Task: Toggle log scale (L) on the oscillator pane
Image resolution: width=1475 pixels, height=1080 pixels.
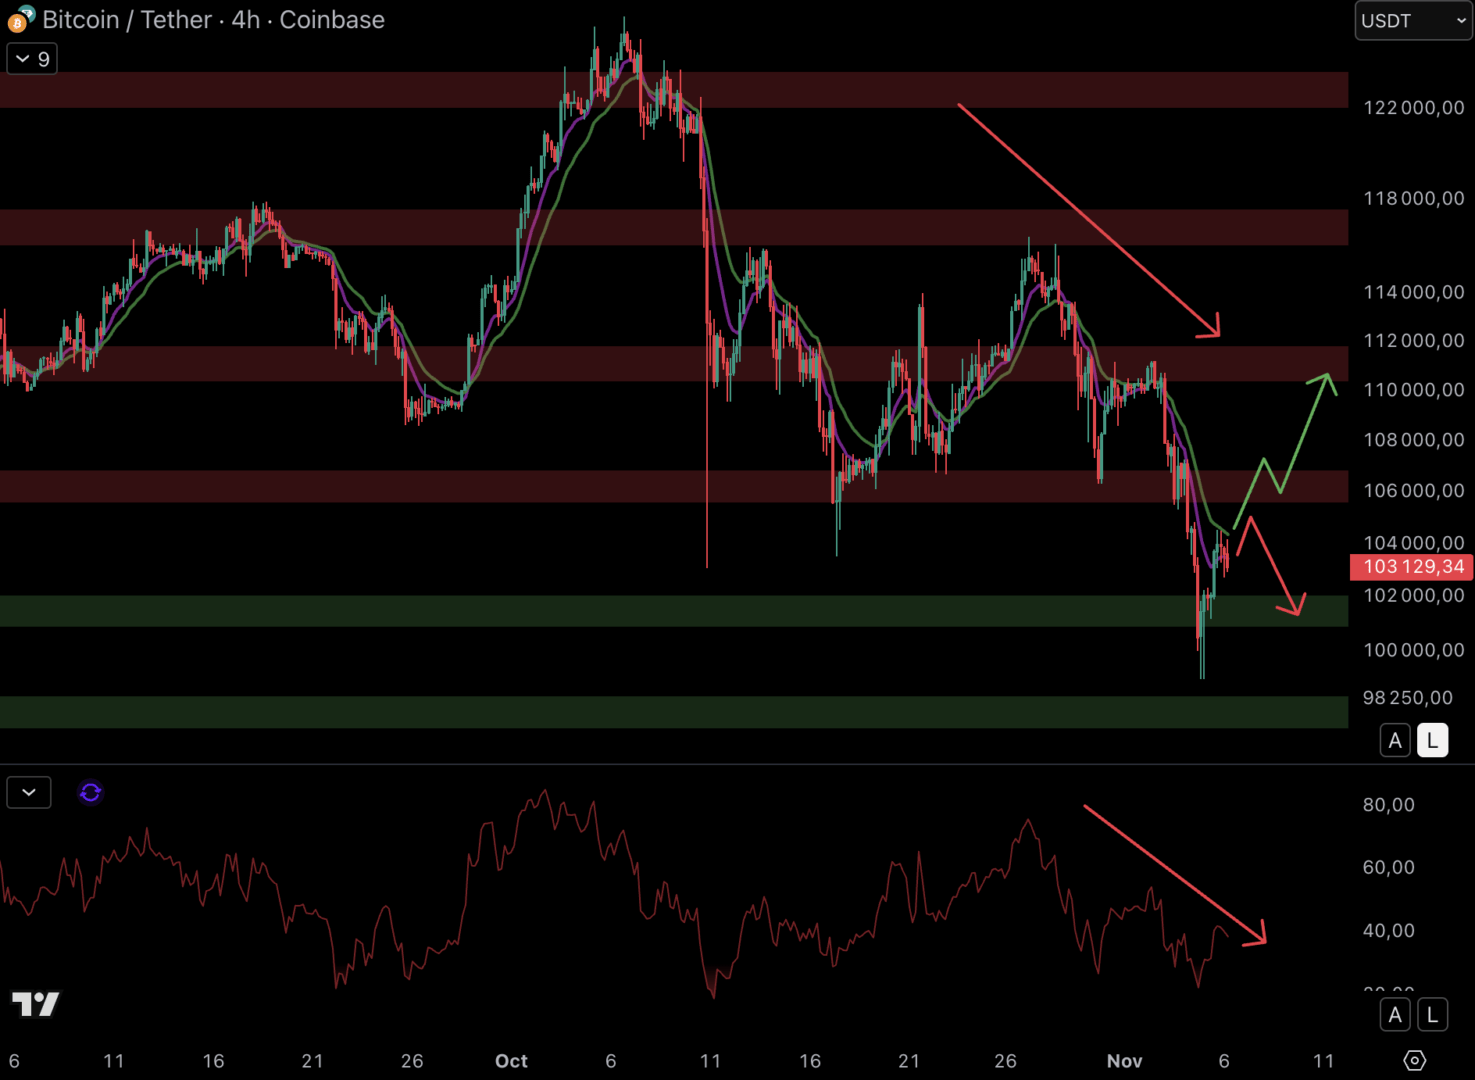Action: click(x=1432, y=1015)
